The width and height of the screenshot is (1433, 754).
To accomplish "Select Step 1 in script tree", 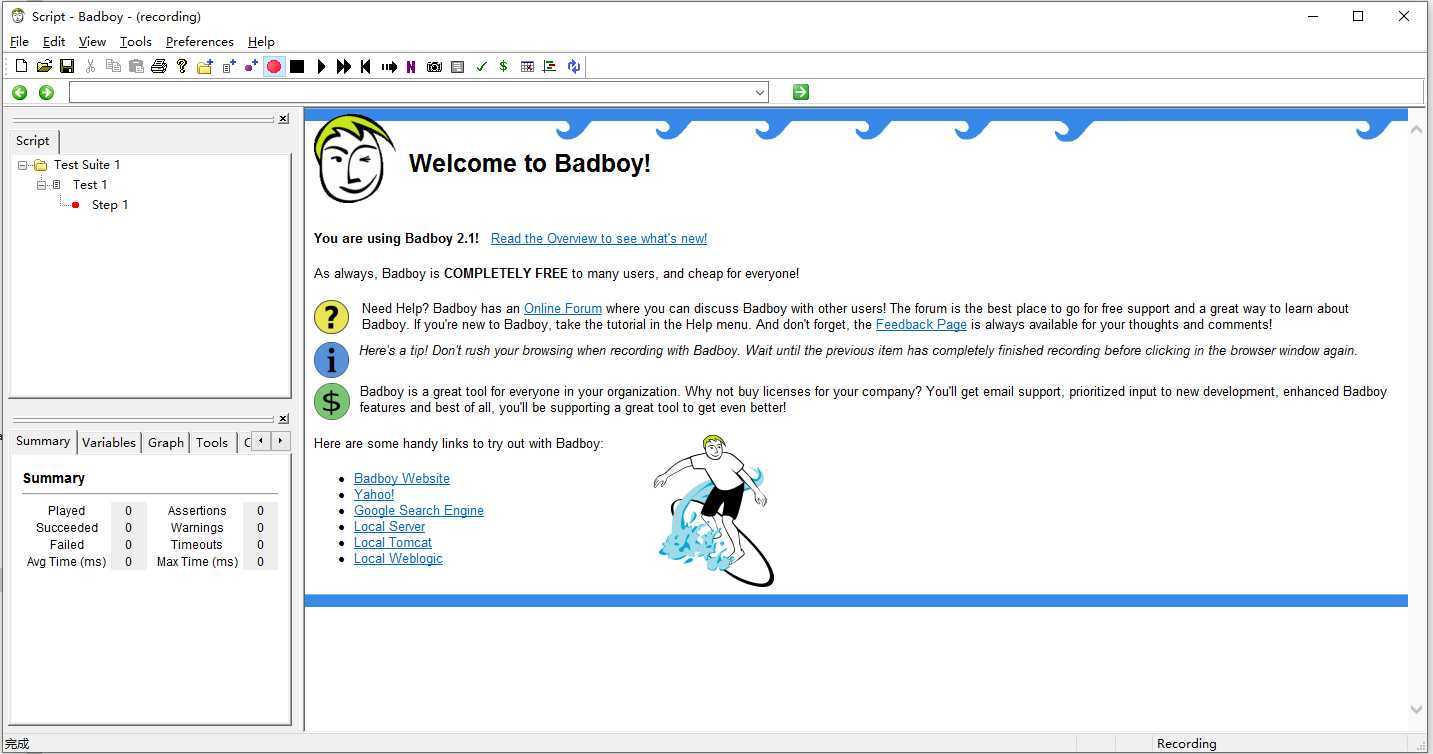I will coord(110,205).
